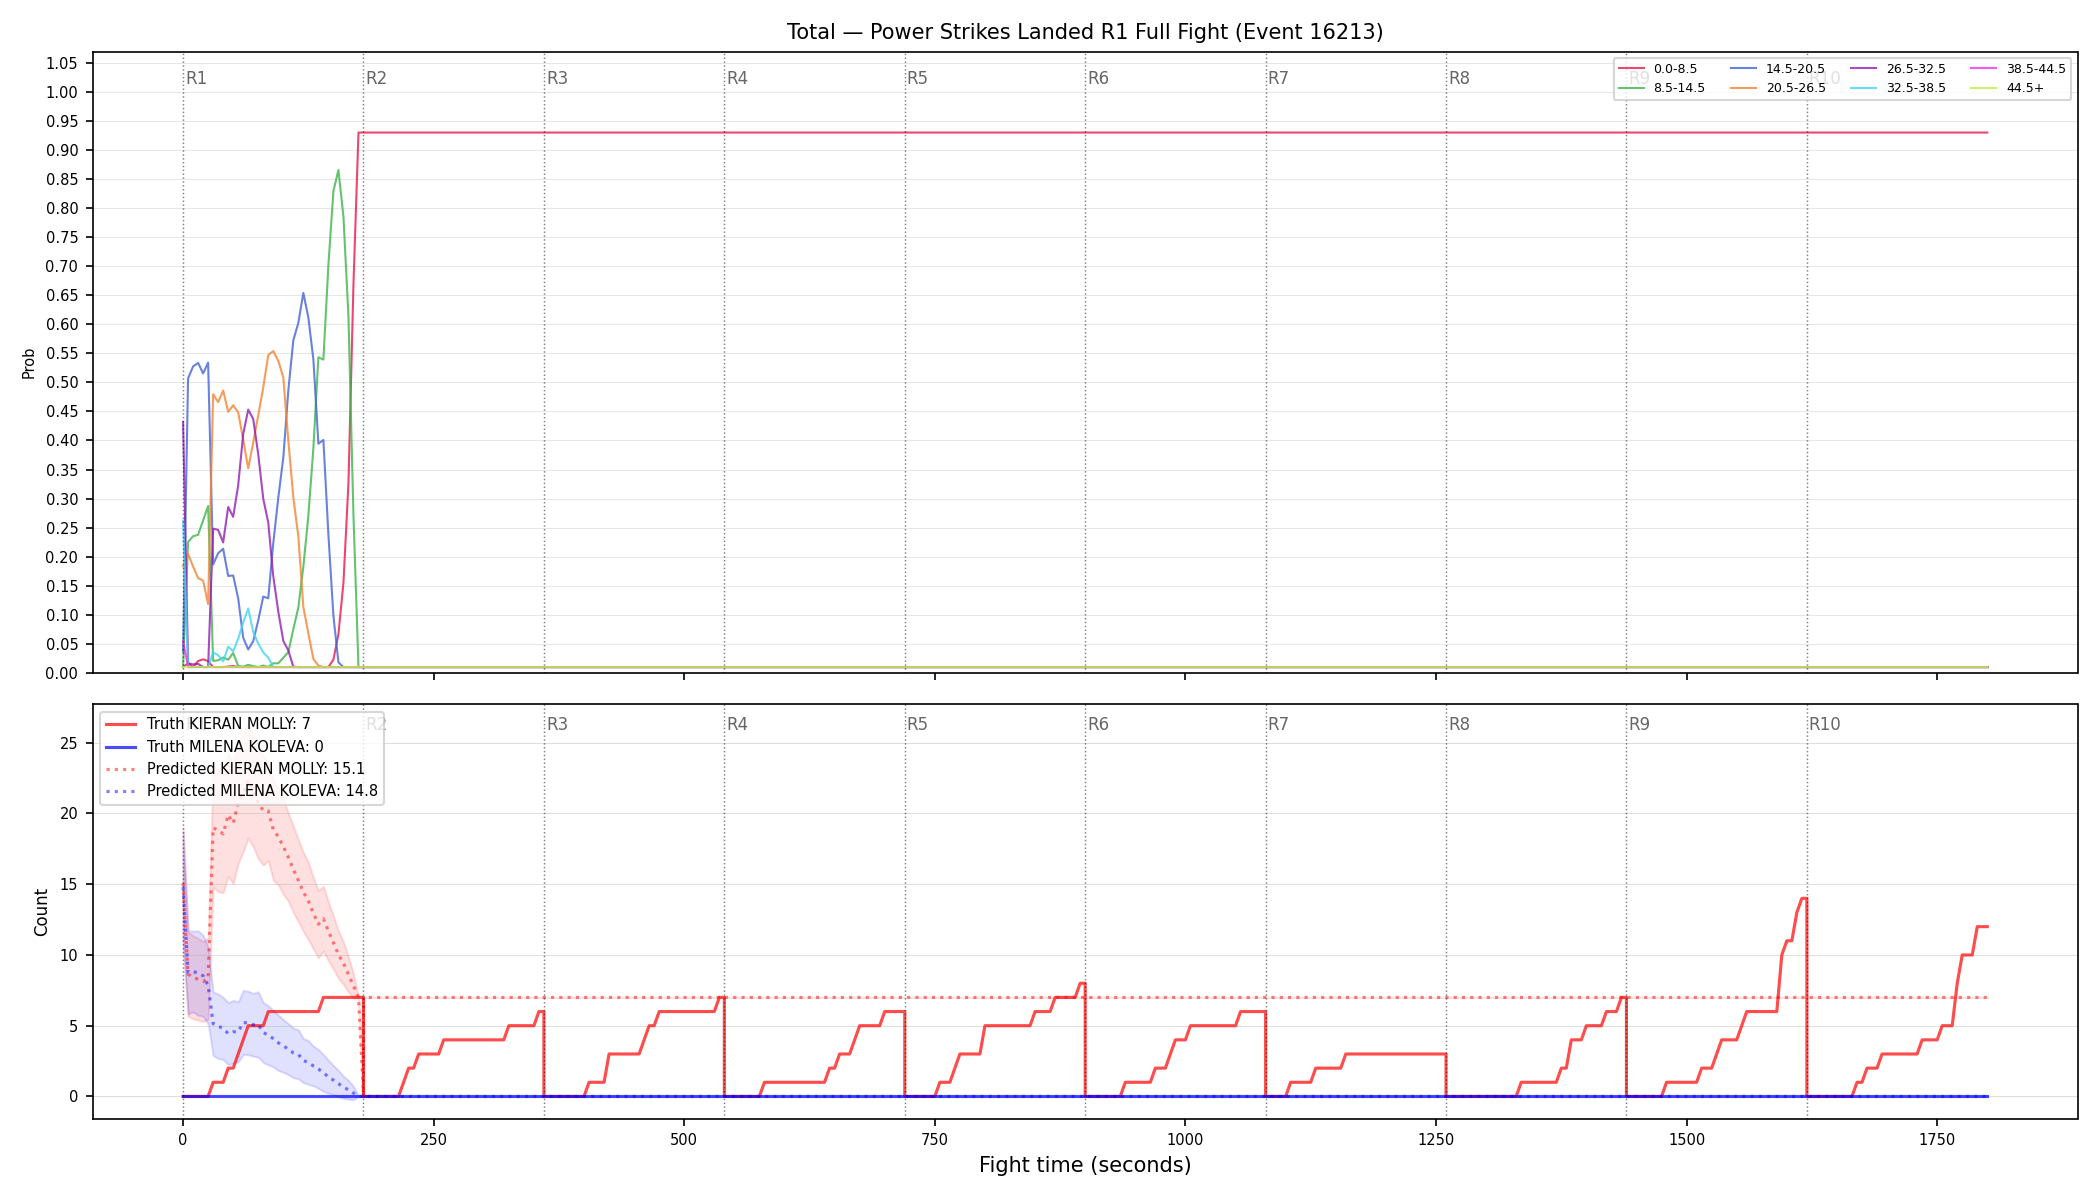Select the '8.5-14.5' legend label
This screenshot has height=1200, width=2100.
pos(1679,88)
